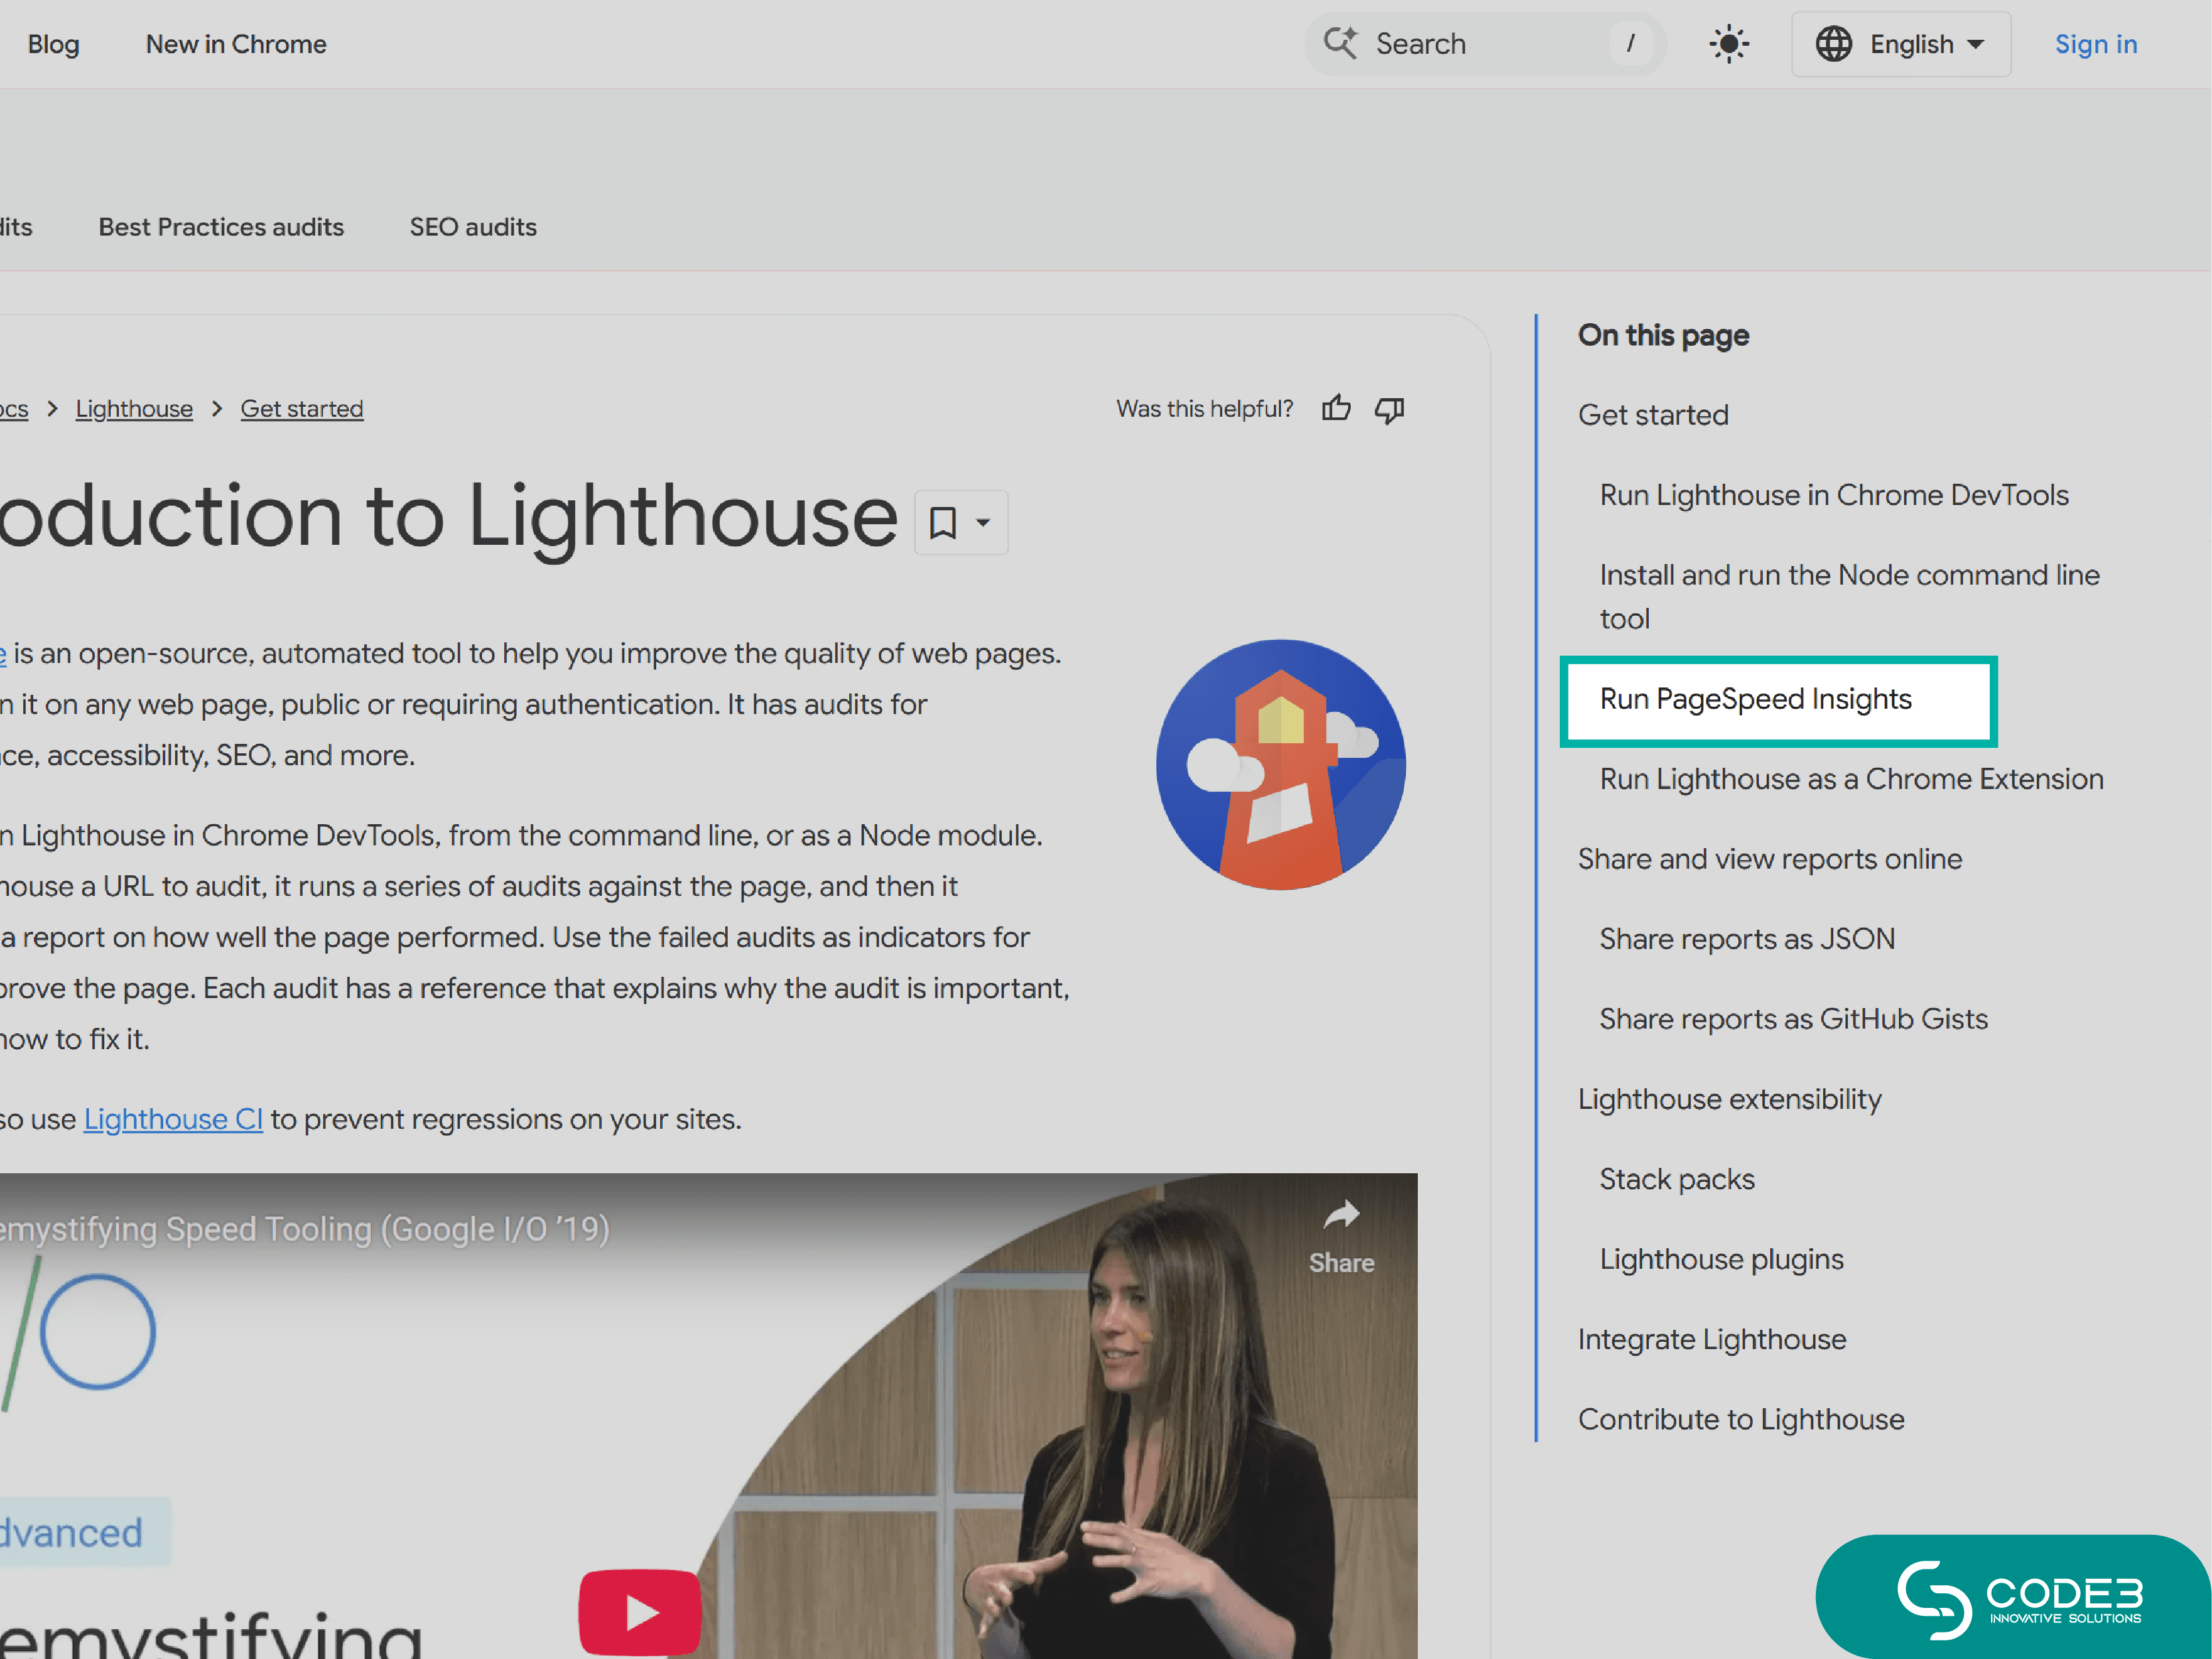Jump to Lighthouse plugins section
Image resolution: width=2212 pixels, height=1659 pixels.
1721,1259
